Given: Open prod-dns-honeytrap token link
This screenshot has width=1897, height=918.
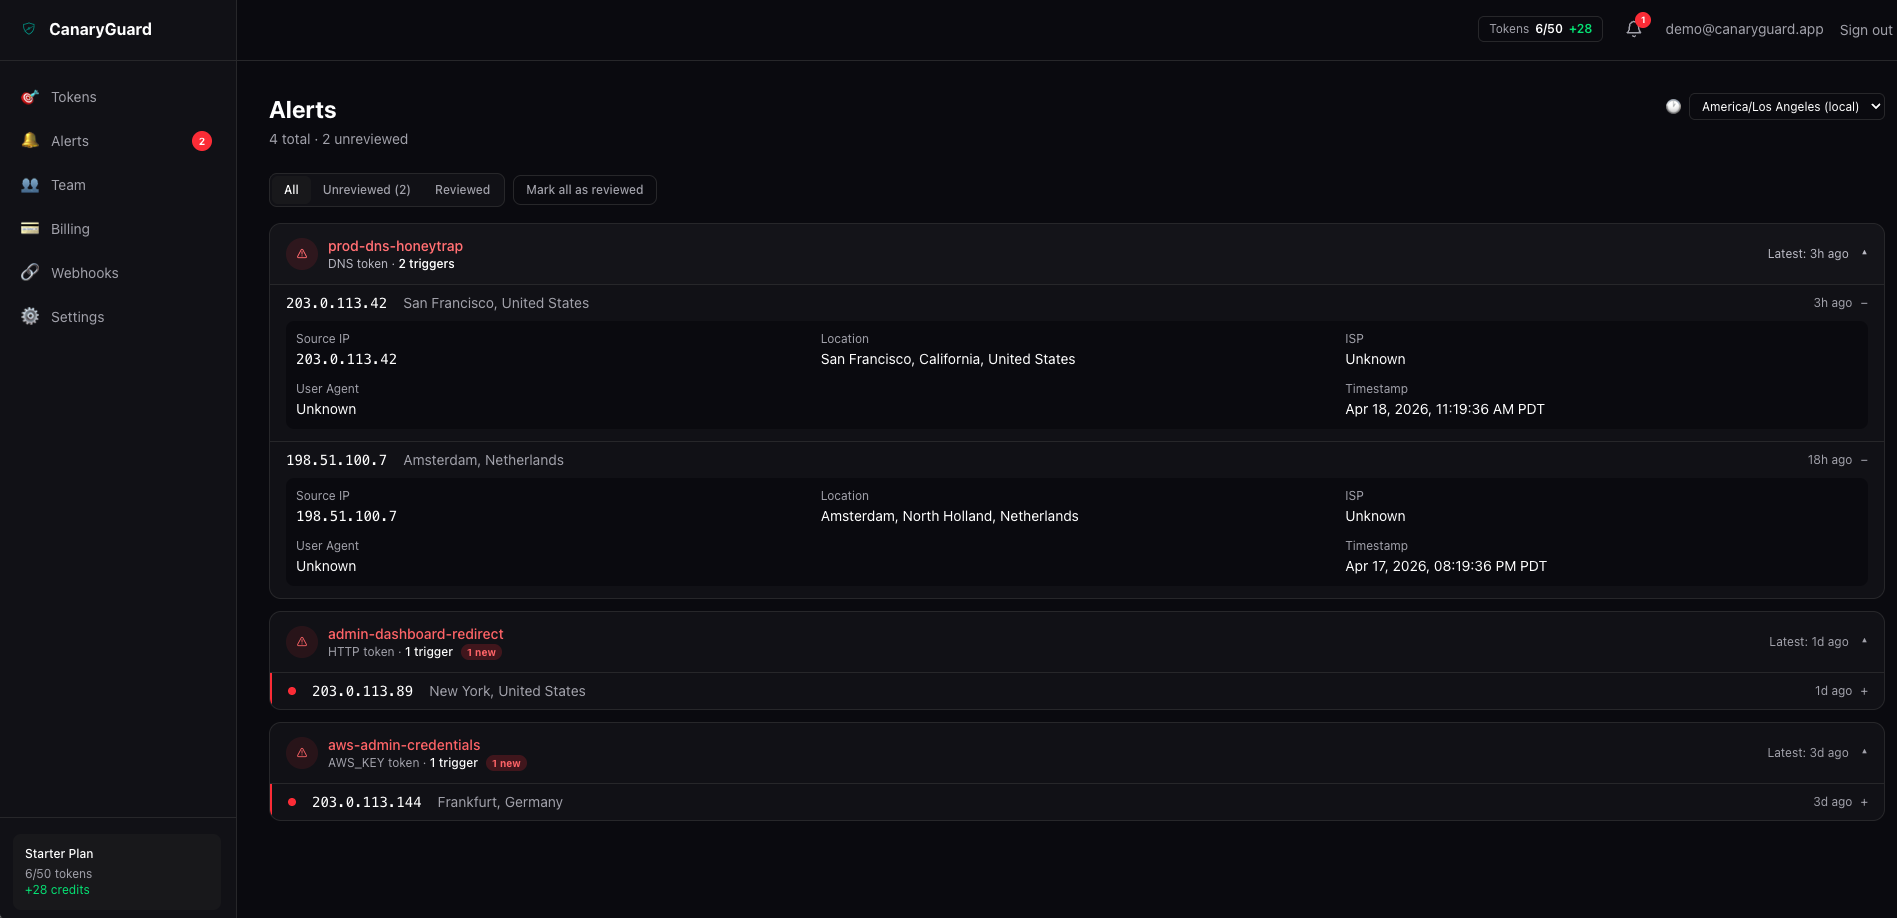Looking at the screenshot, I should click(395, 246).
